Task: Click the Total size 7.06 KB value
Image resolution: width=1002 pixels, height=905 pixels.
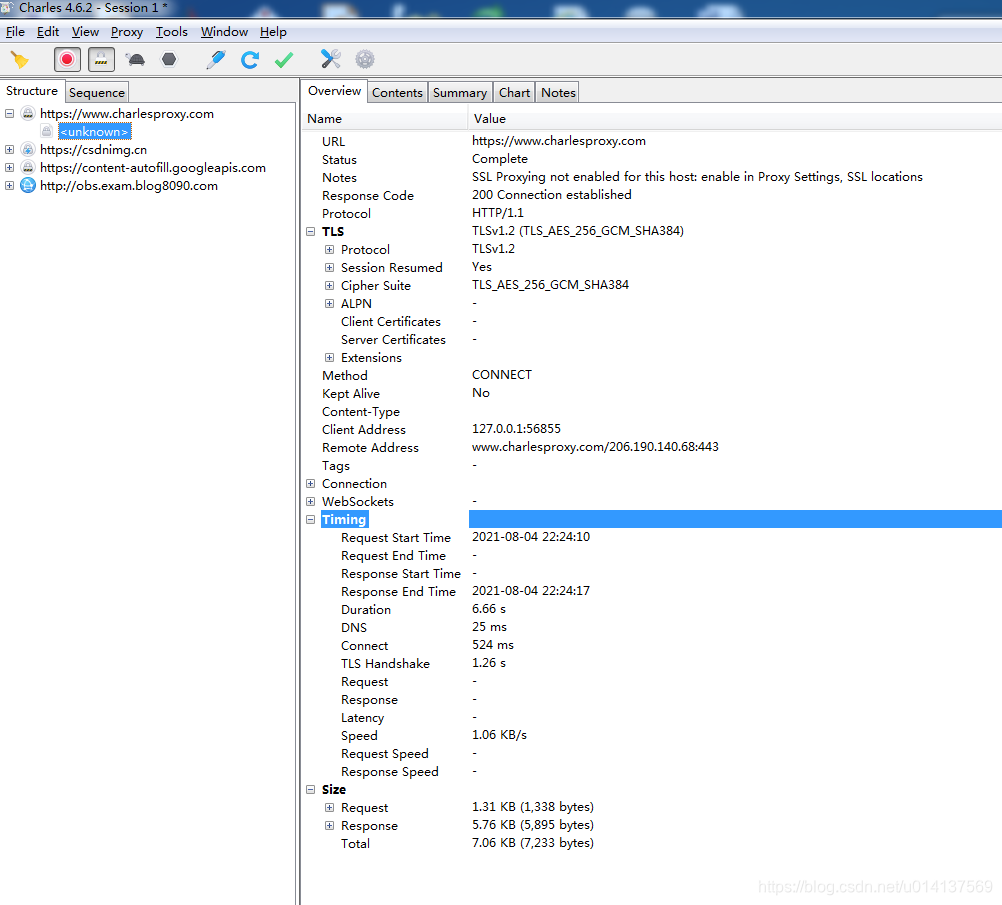Action: [x=533, y=843]
